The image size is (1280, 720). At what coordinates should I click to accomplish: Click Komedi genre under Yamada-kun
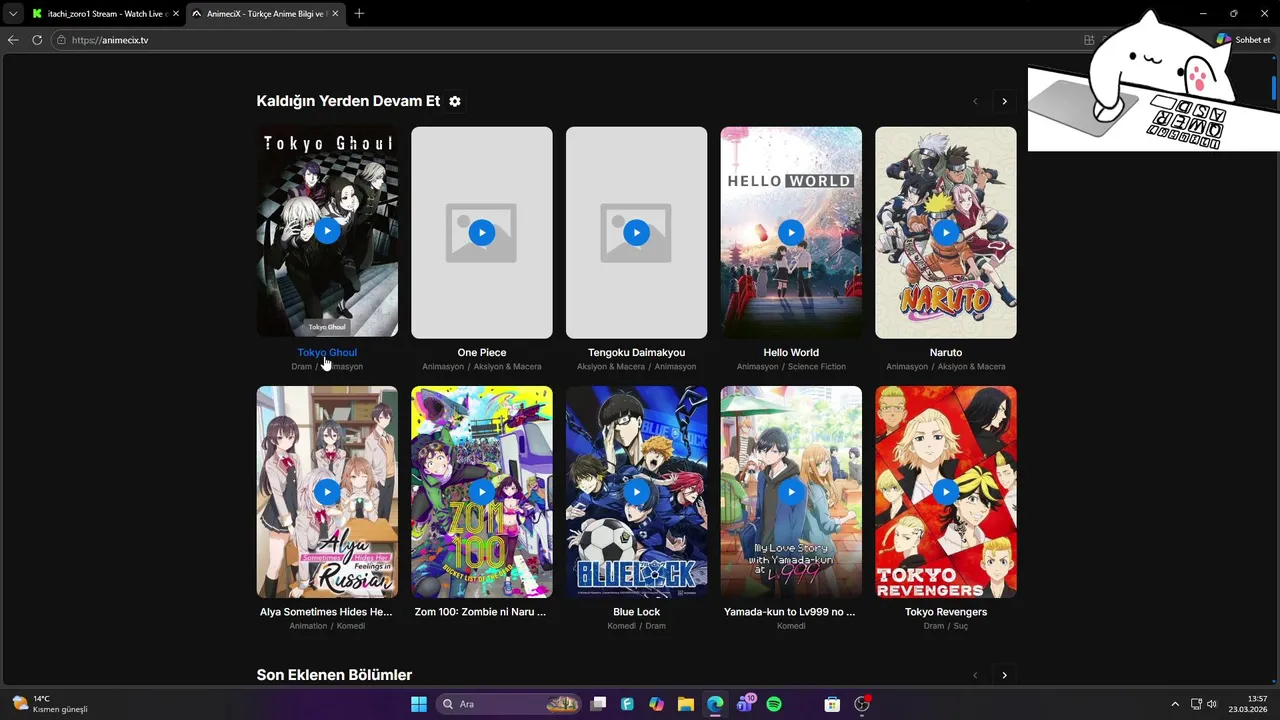click(791, 626)
